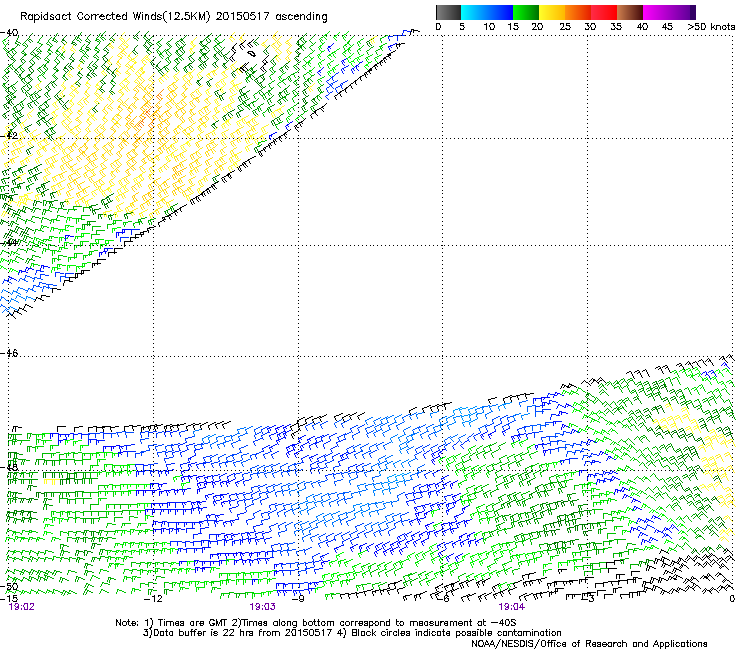Click the '20' legend scale label

pos(537,27)
